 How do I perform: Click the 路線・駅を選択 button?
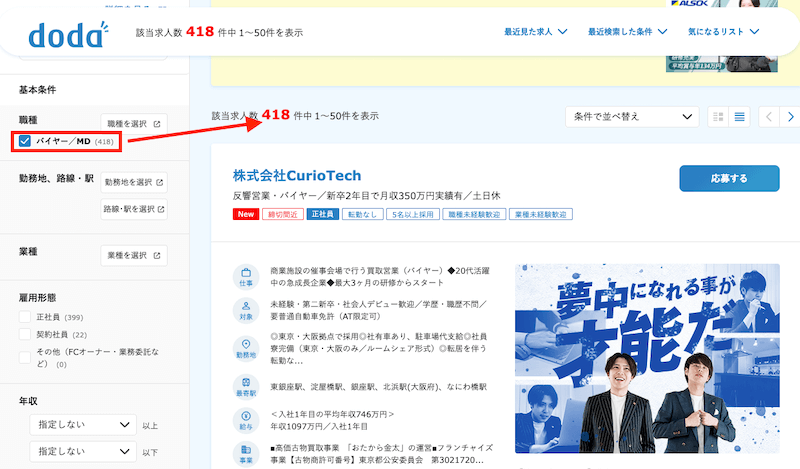134,209
